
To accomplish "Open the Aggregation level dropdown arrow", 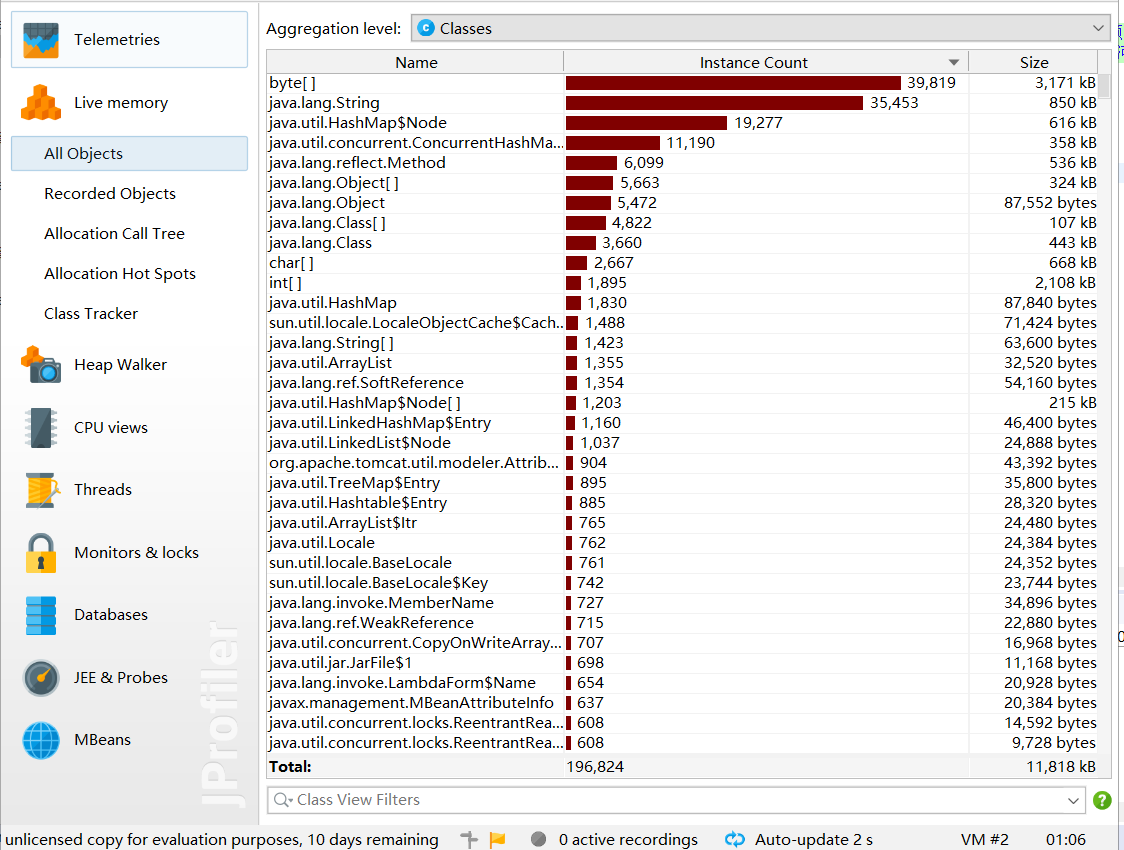I will (x=1098, y=28).
